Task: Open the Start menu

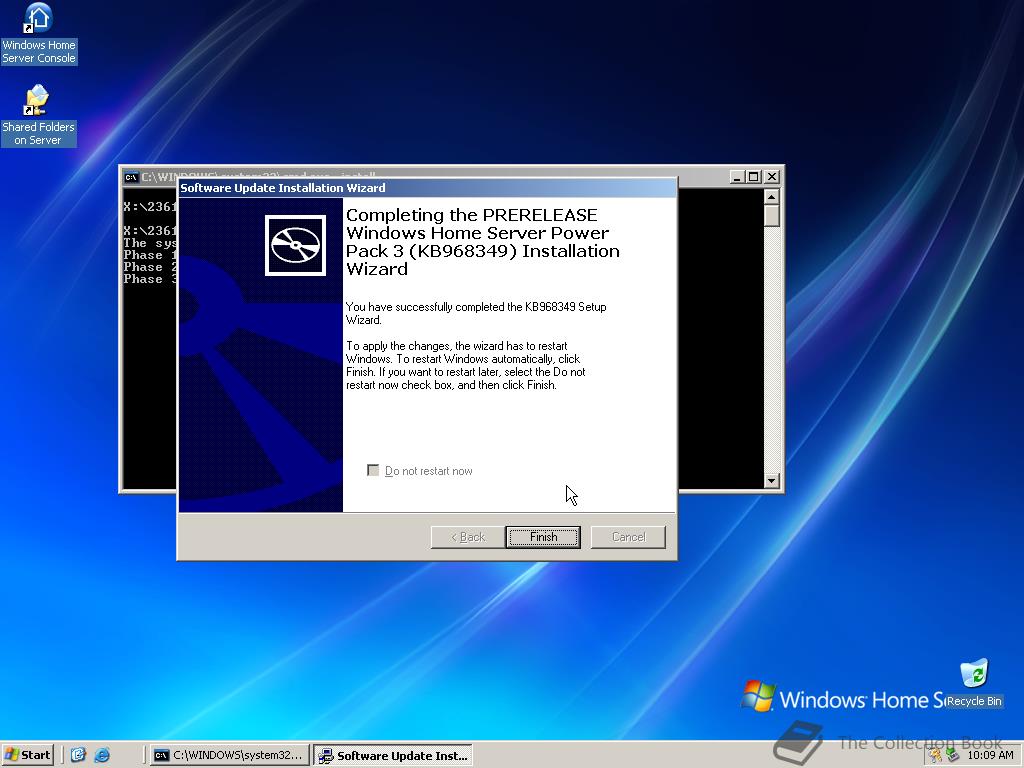Action: 27,755
